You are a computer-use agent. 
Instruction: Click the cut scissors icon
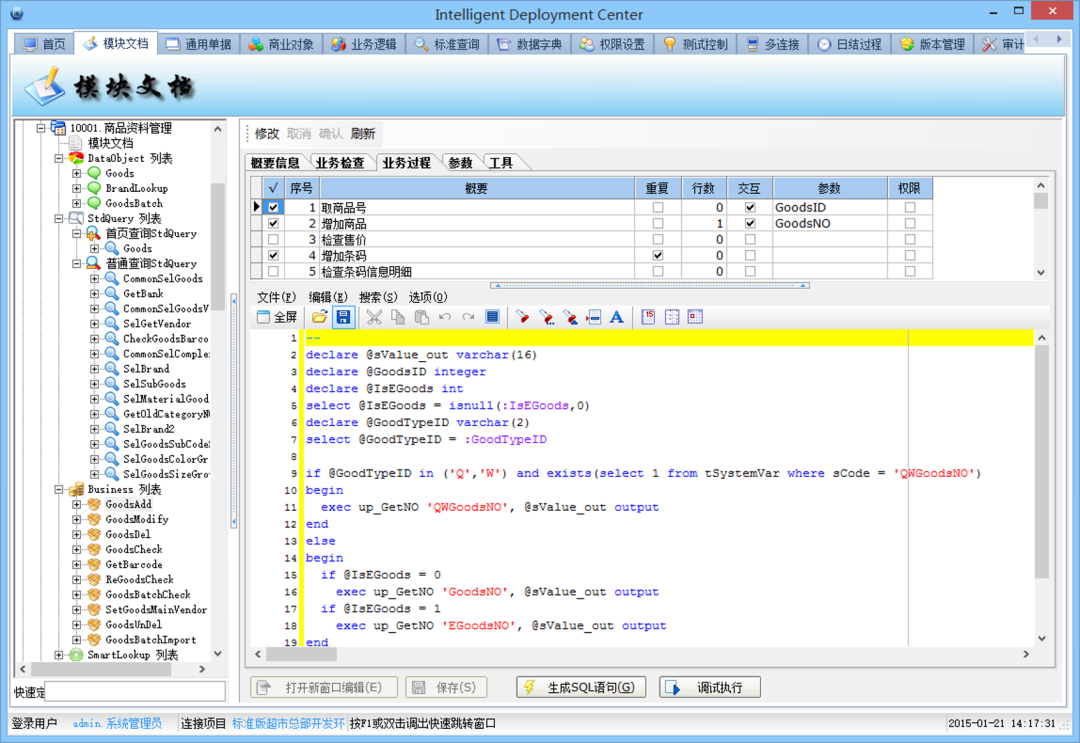point(374,317)
